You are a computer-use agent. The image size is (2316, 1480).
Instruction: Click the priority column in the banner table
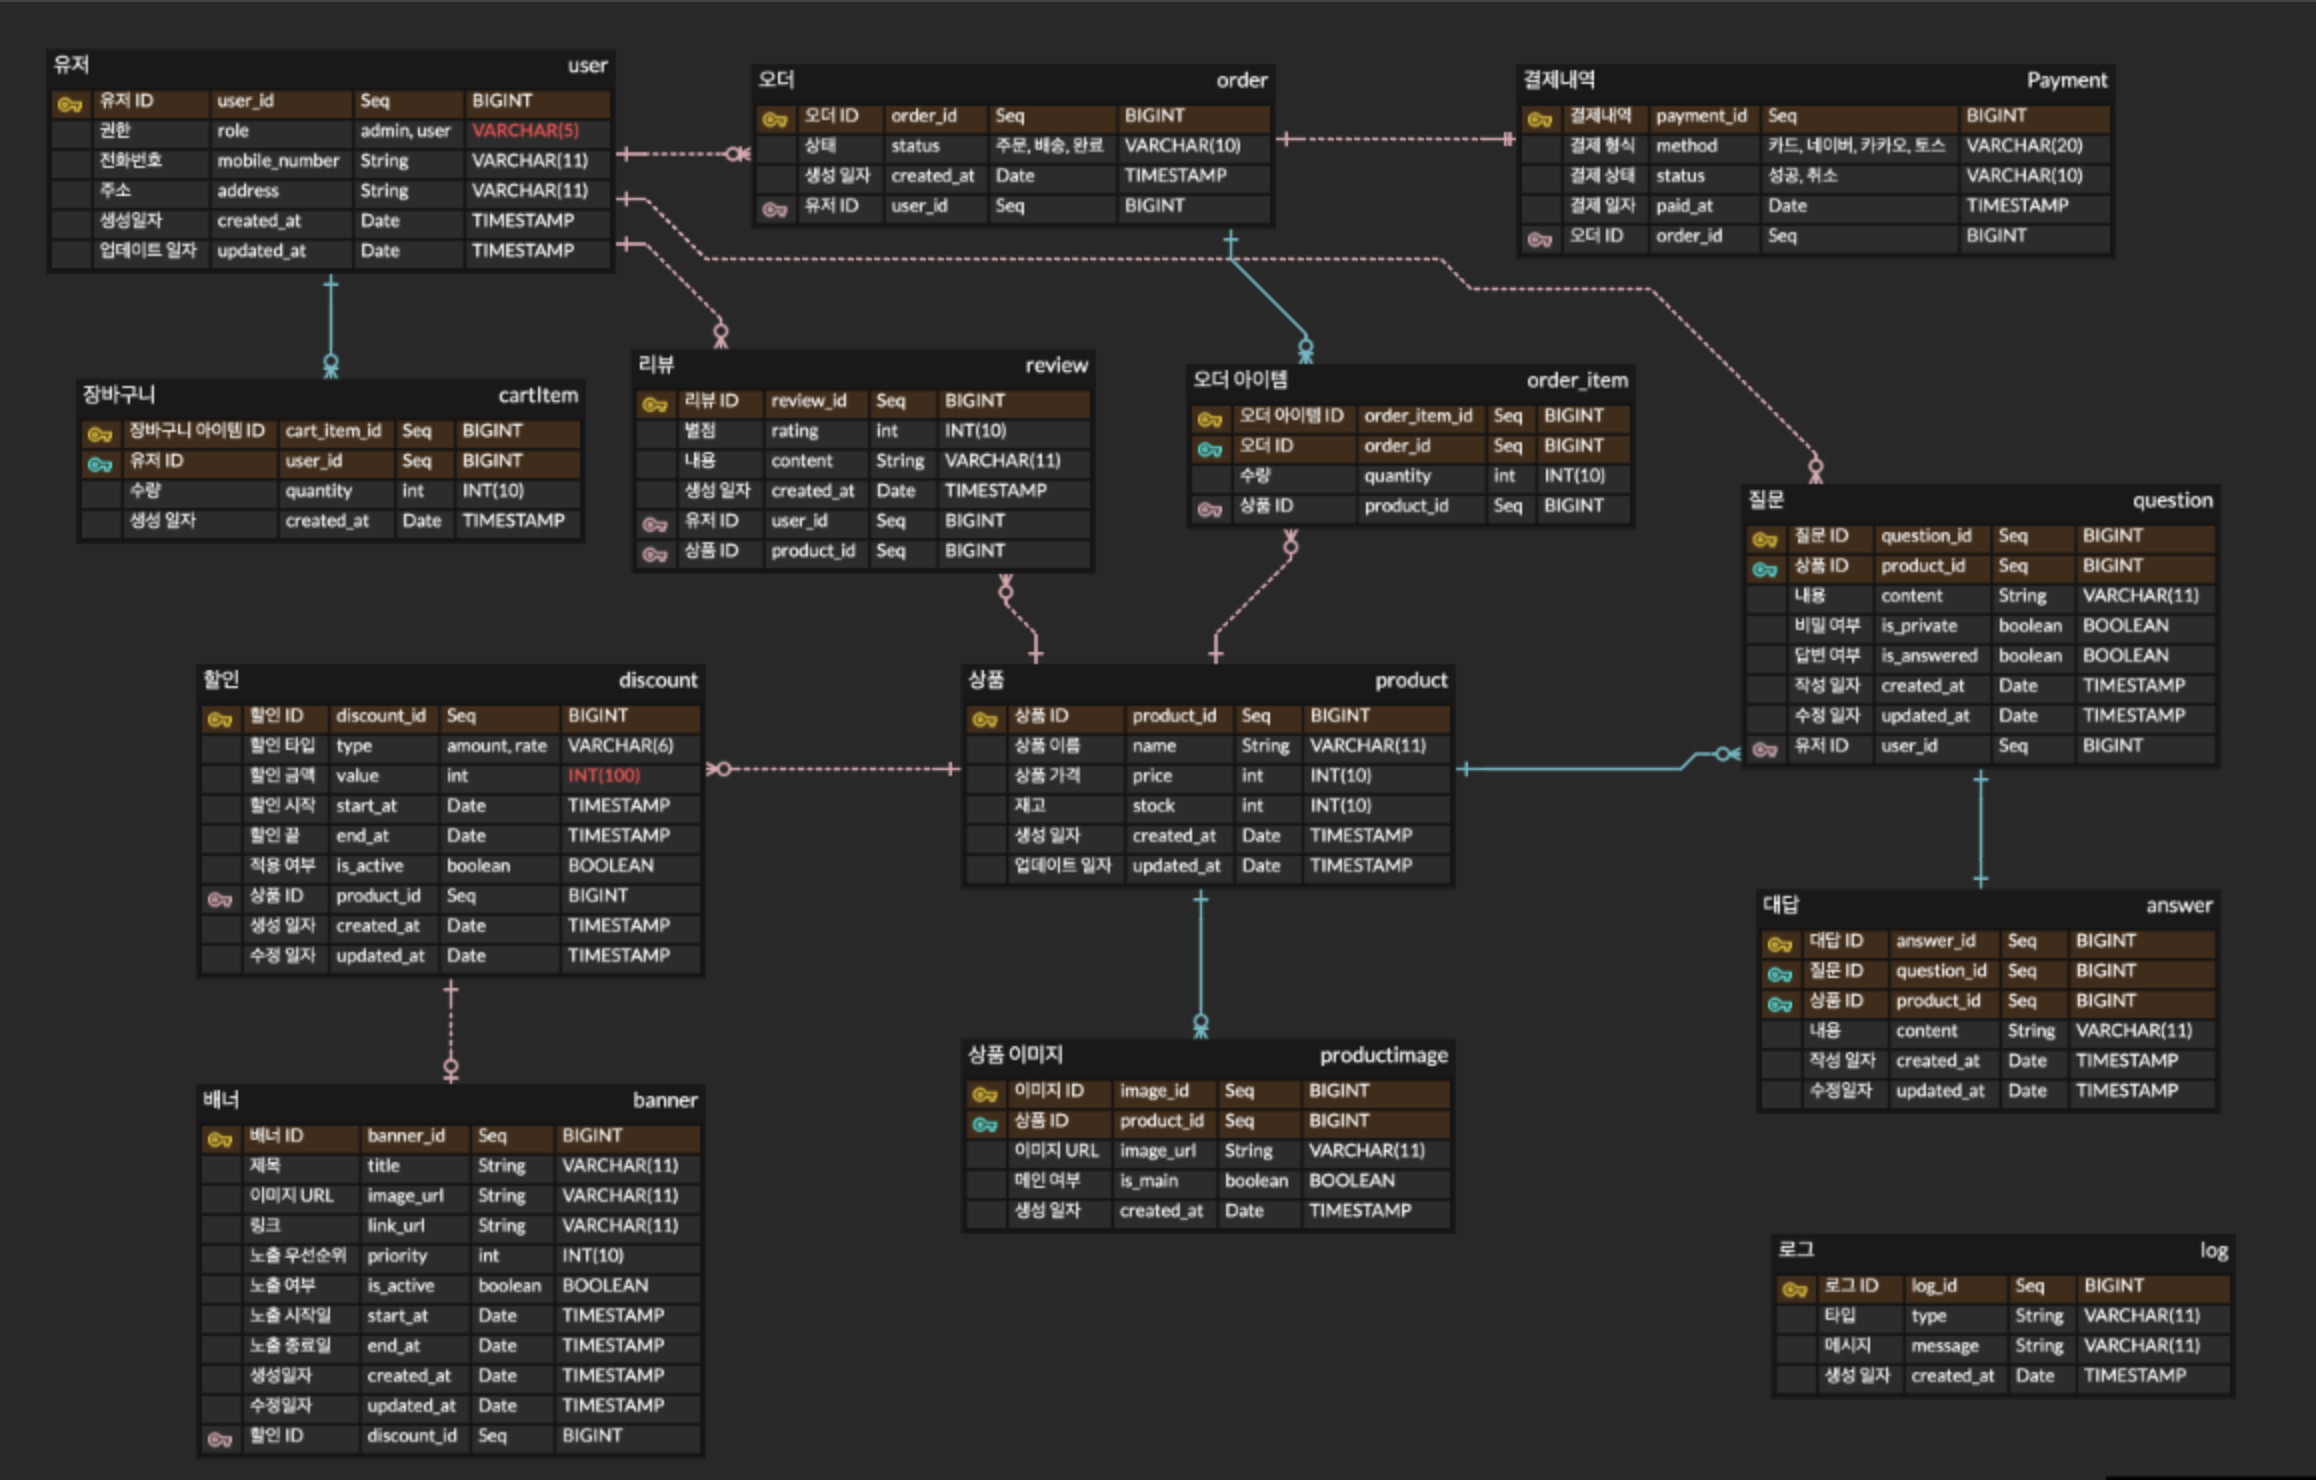[x=396, y=1256]
